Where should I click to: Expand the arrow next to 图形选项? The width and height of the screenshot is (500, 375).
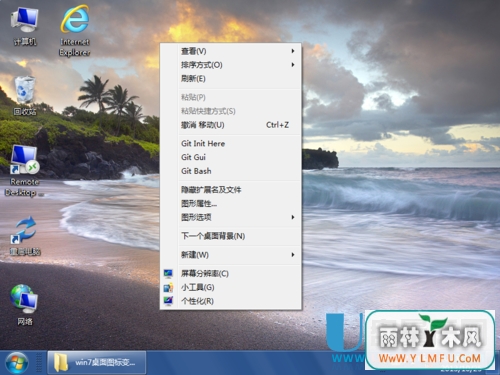(293, 217)
